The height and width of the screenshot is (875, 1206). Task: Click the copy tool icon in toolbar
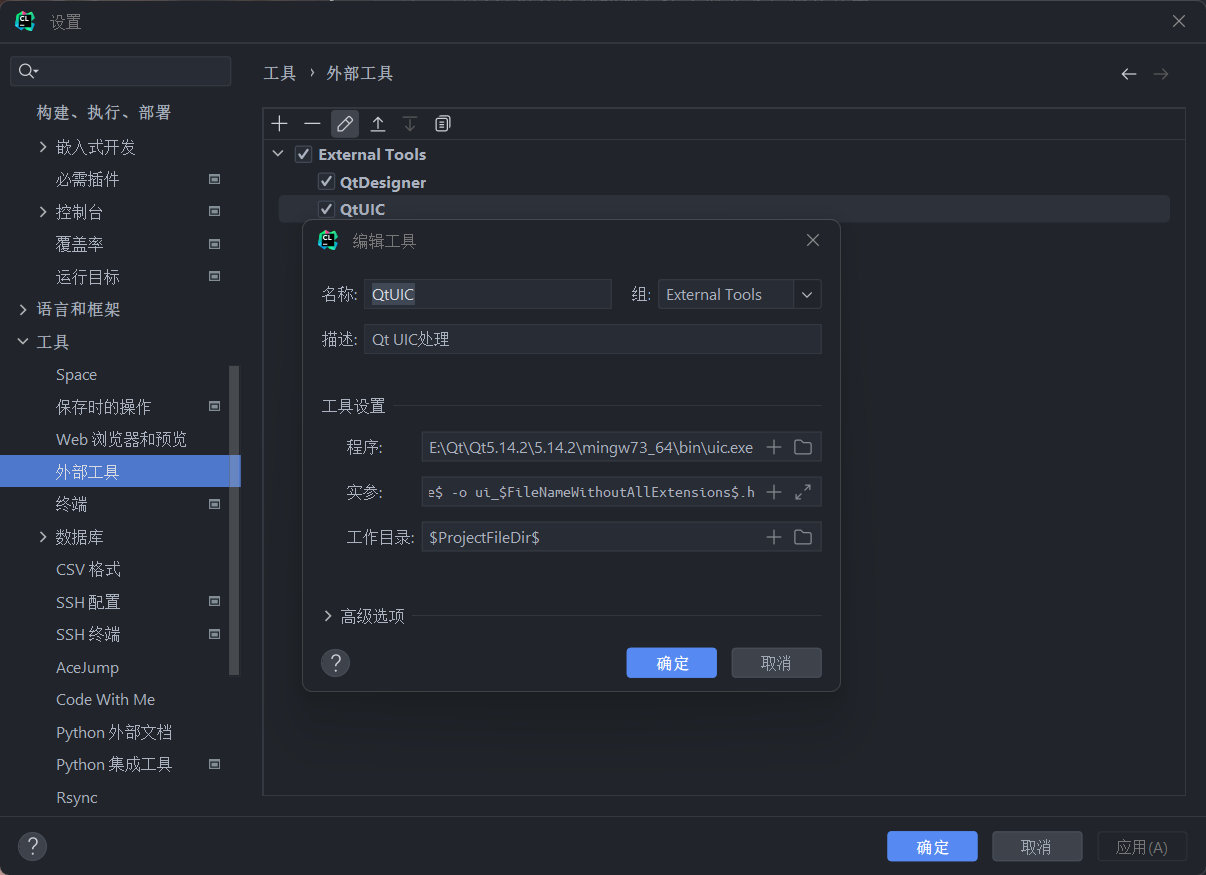tap(443, 124)
